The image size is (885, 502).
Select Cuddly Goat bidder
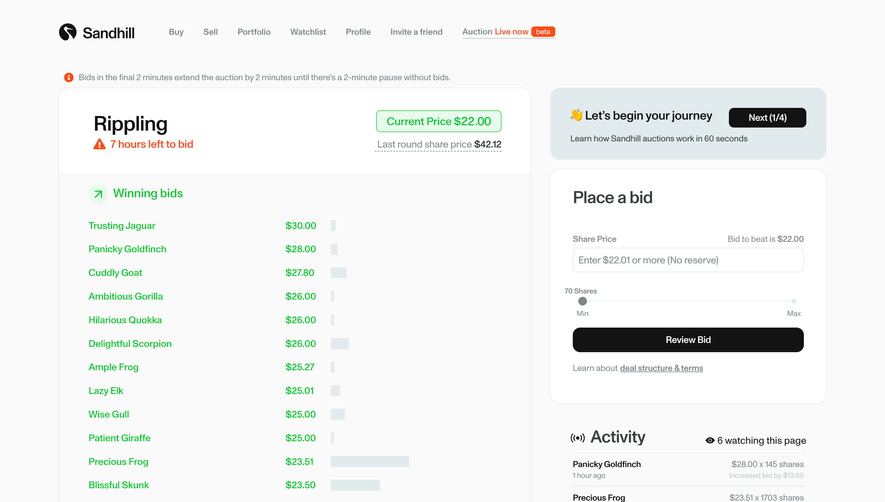115,273
